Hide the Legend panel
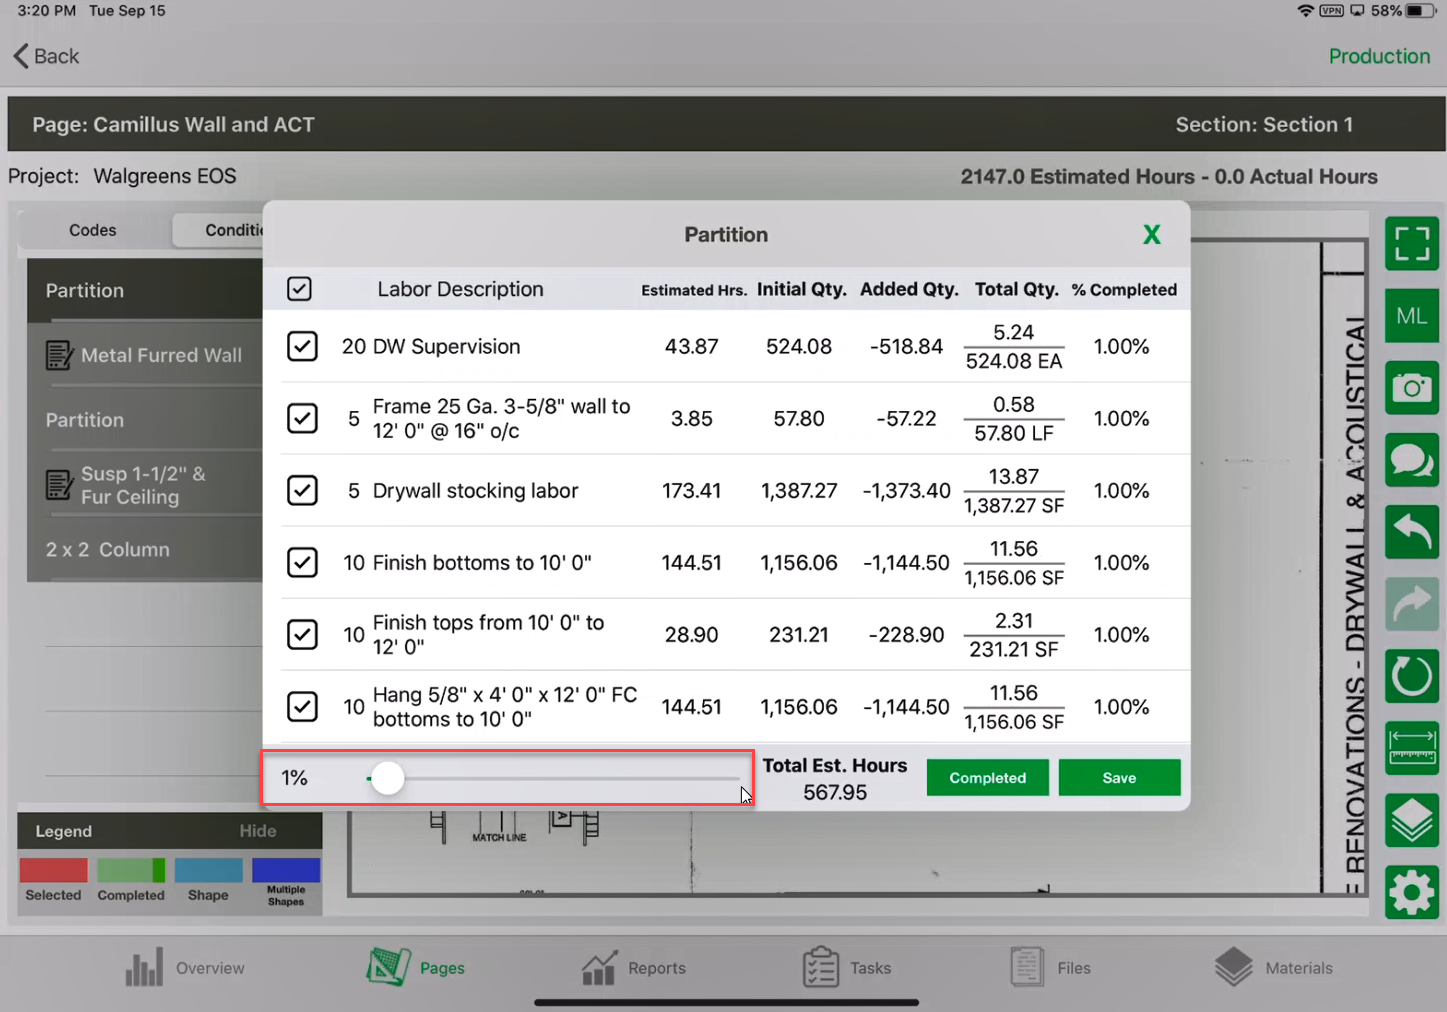The image size is (1447, 1012). pyautogui.click(x=257, y=831)
